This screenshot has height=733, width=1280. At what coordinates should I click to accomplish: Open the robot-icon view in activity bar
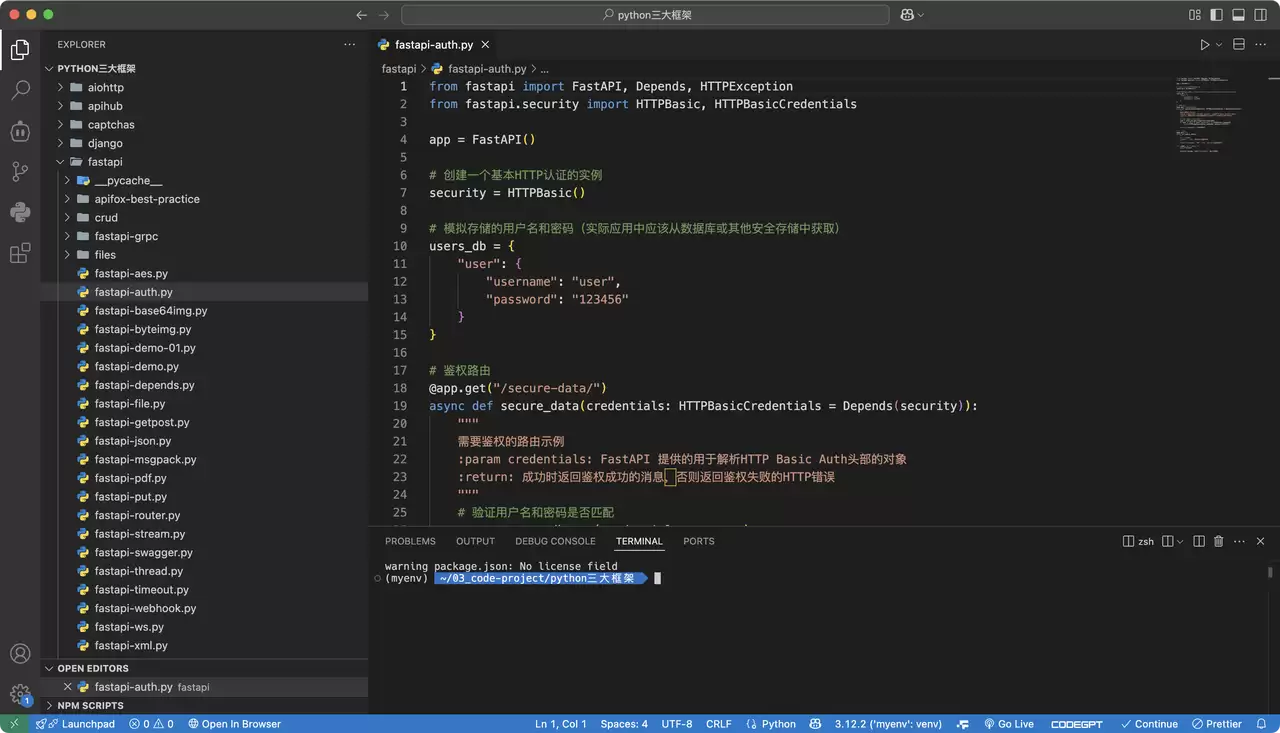tap(20, 131)
